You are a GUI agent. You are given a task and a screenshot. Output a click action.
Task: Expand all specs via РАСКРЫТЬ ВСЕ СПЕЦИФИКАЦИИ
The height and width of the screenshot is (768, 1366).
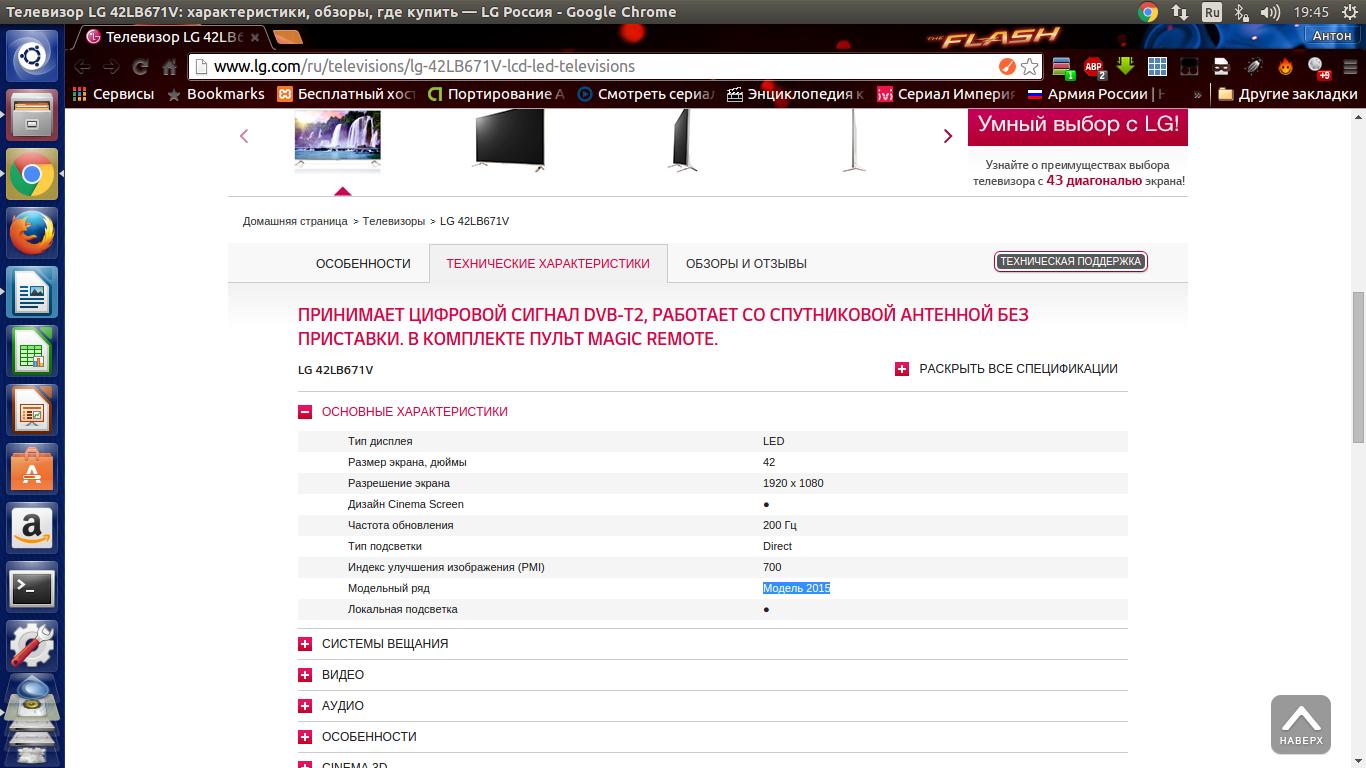(1006, 369)
